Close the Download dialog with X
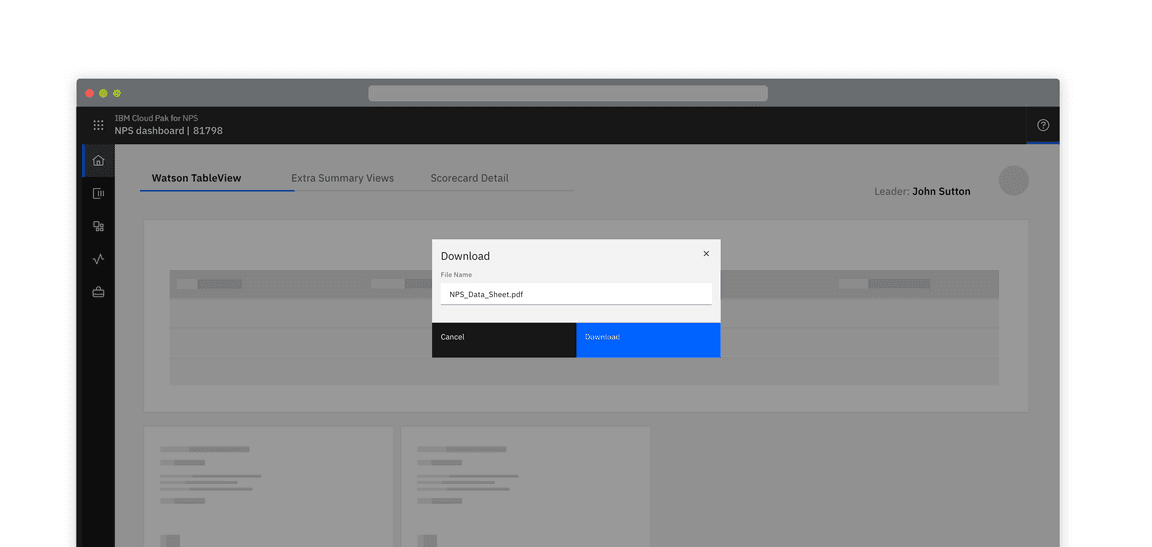This screenshot has height=547, width=1152. click(x=706, y=254)
